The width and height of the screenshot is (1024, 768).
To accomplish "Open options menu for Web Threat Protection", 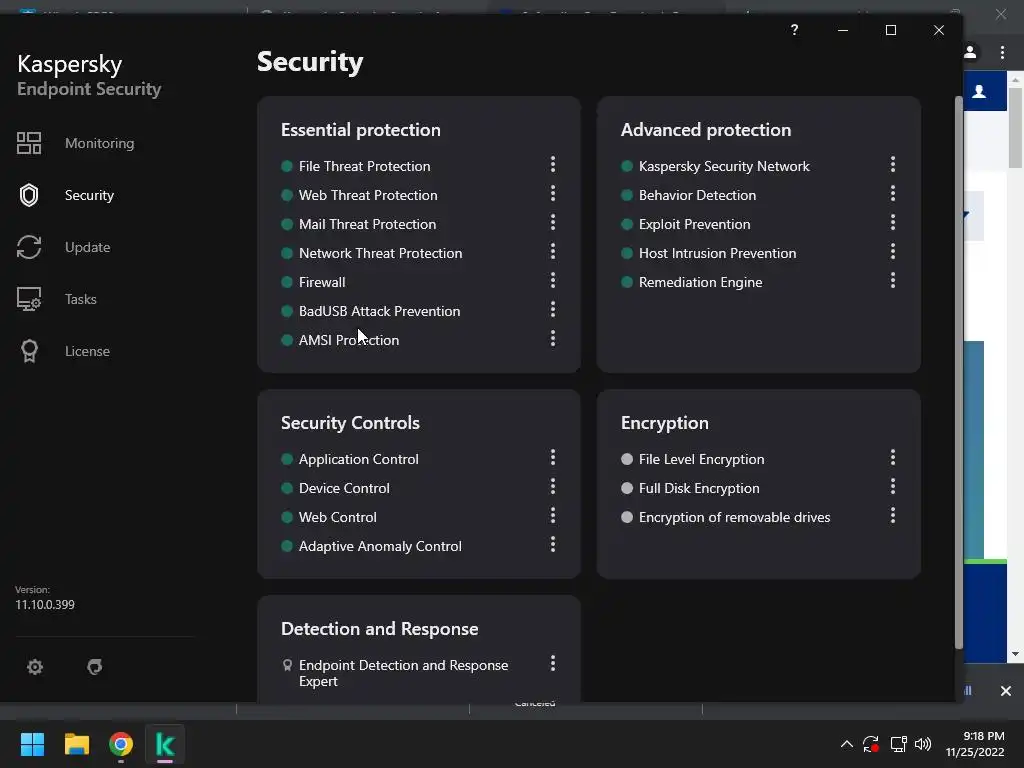I will [553, 193].
